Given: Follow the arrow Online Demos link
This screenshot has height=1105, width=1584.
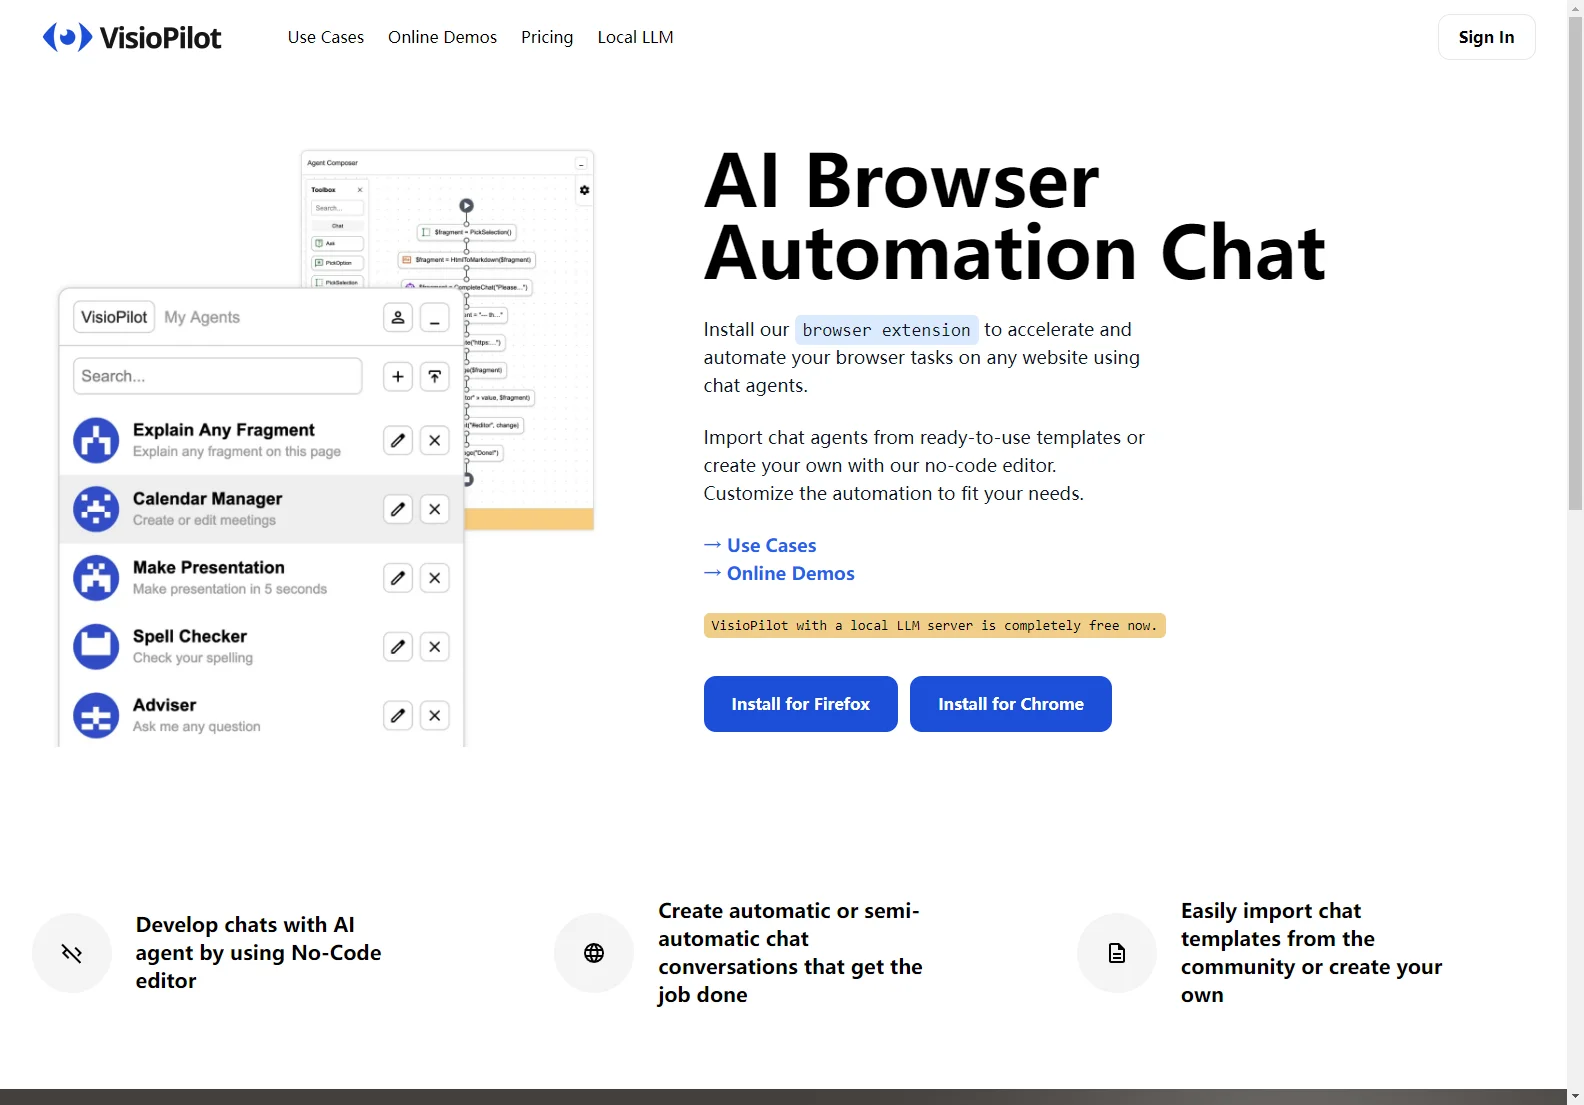Looking at the screenshot, I should pyautogui.click(x=779, y=573).
